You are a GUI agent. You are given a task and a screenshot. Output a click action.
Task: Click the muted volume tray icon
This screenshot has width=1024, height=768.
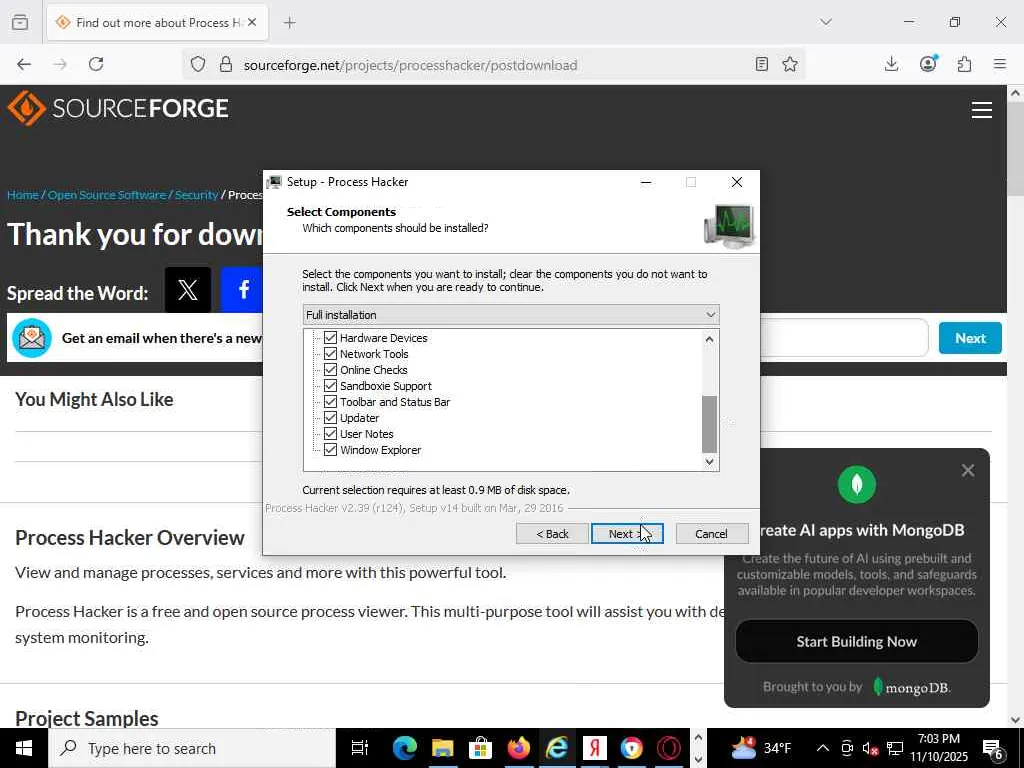pos(870,749)
